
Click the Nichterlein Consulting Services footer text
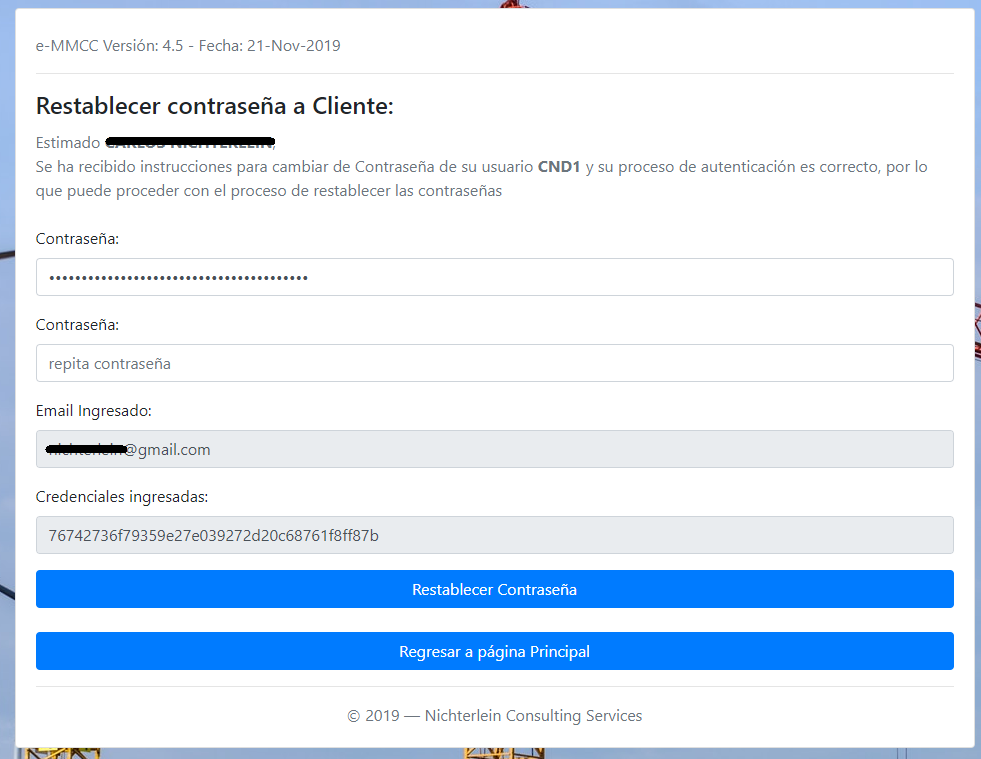click(533, 716)
